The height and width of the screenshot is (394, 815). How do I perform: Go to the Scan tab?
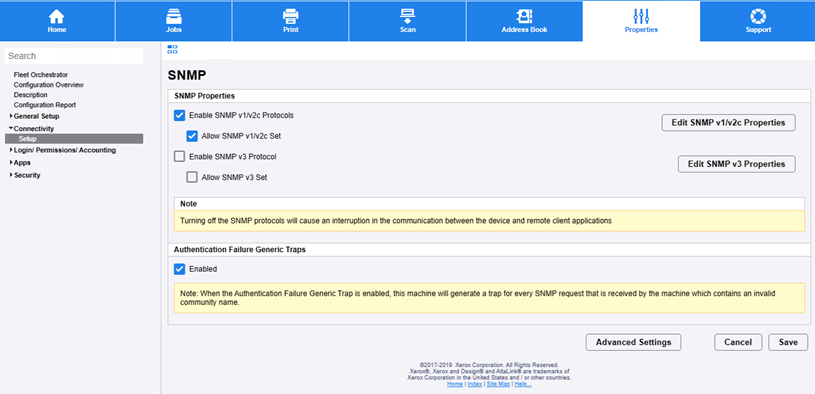[x=408, y=21]
